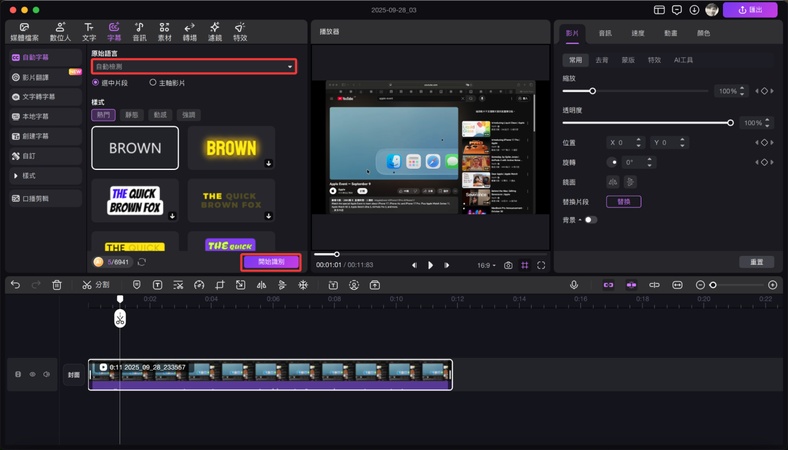Enter fullscreen preview in the player
The image size is (788, 450).
point(541,265)
